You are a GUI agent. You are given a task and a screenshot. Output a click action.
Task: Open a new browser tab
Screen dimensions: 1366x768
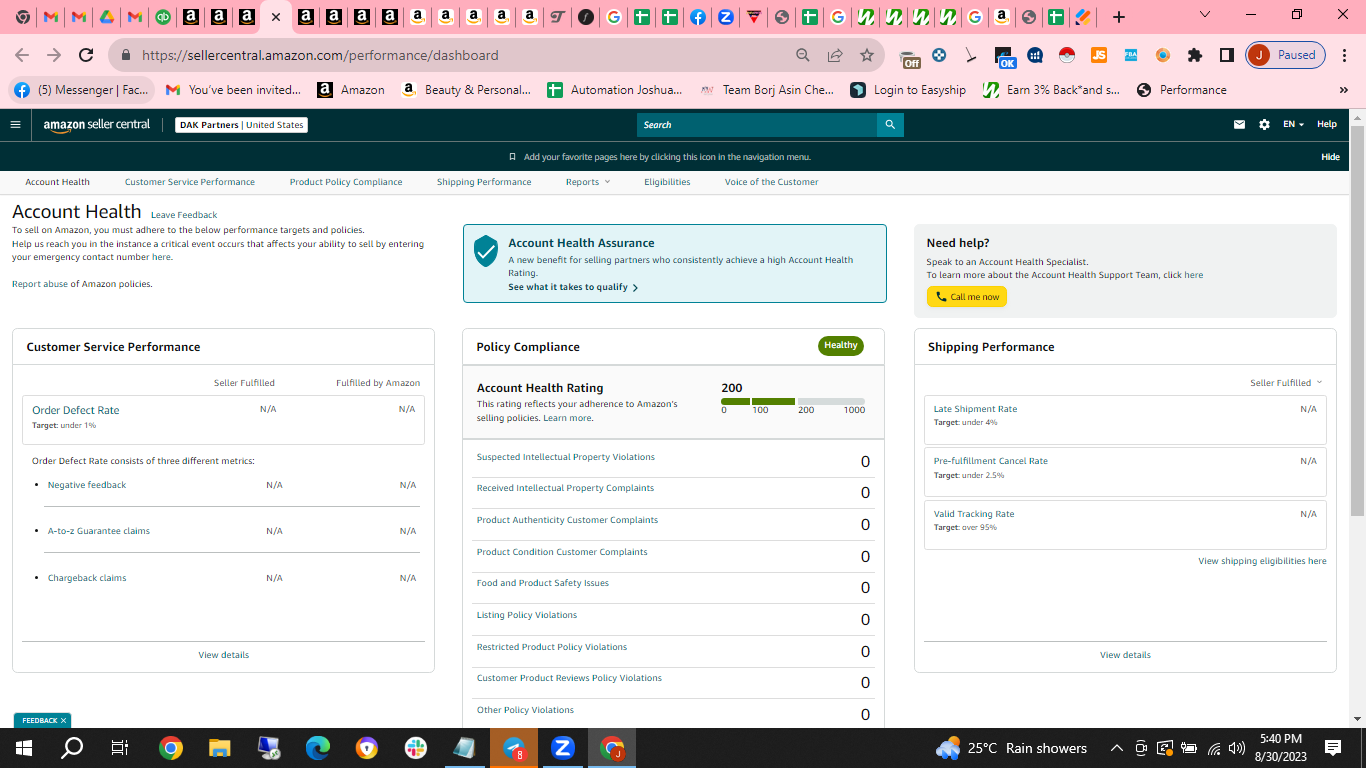(x=1119, y=17)
